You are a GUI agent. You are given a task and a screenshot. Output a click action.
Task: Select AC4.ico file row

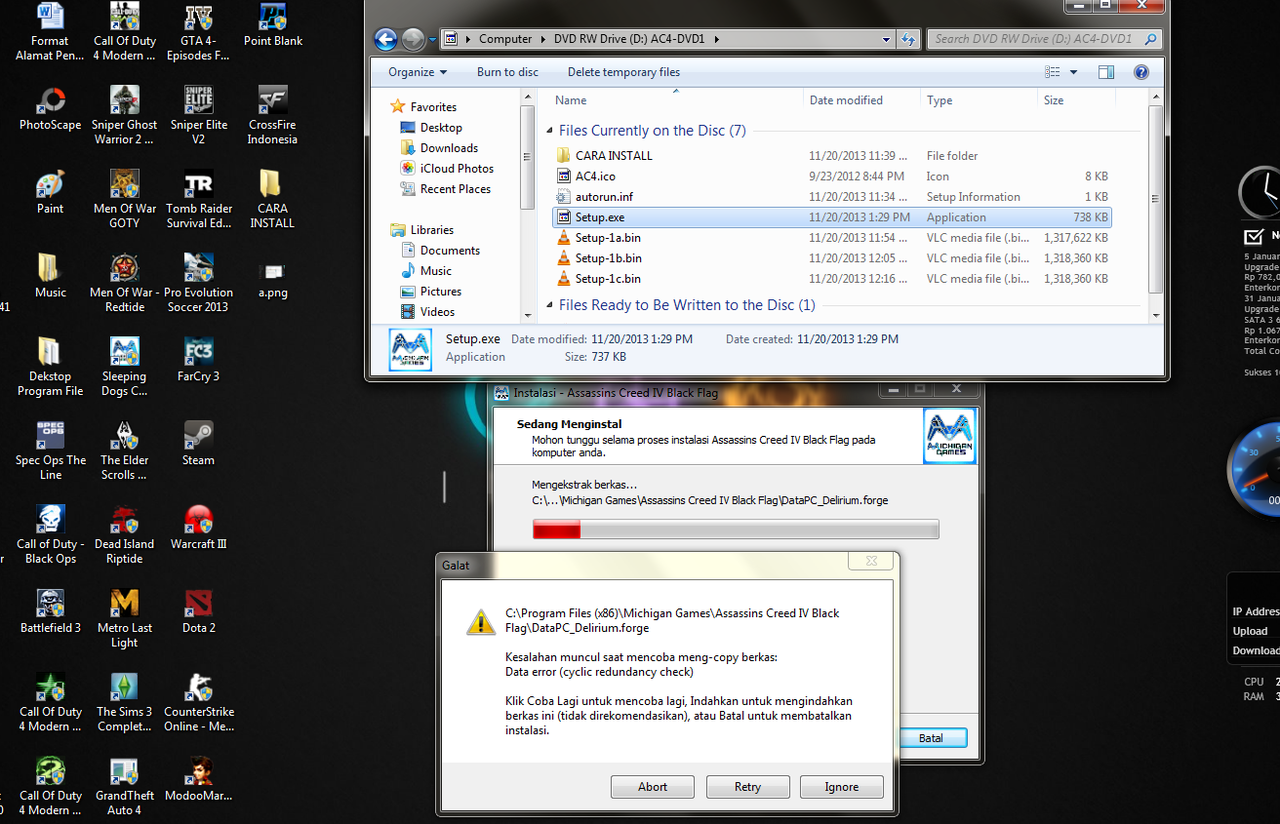pyautogui.click(x=831, y=176)
